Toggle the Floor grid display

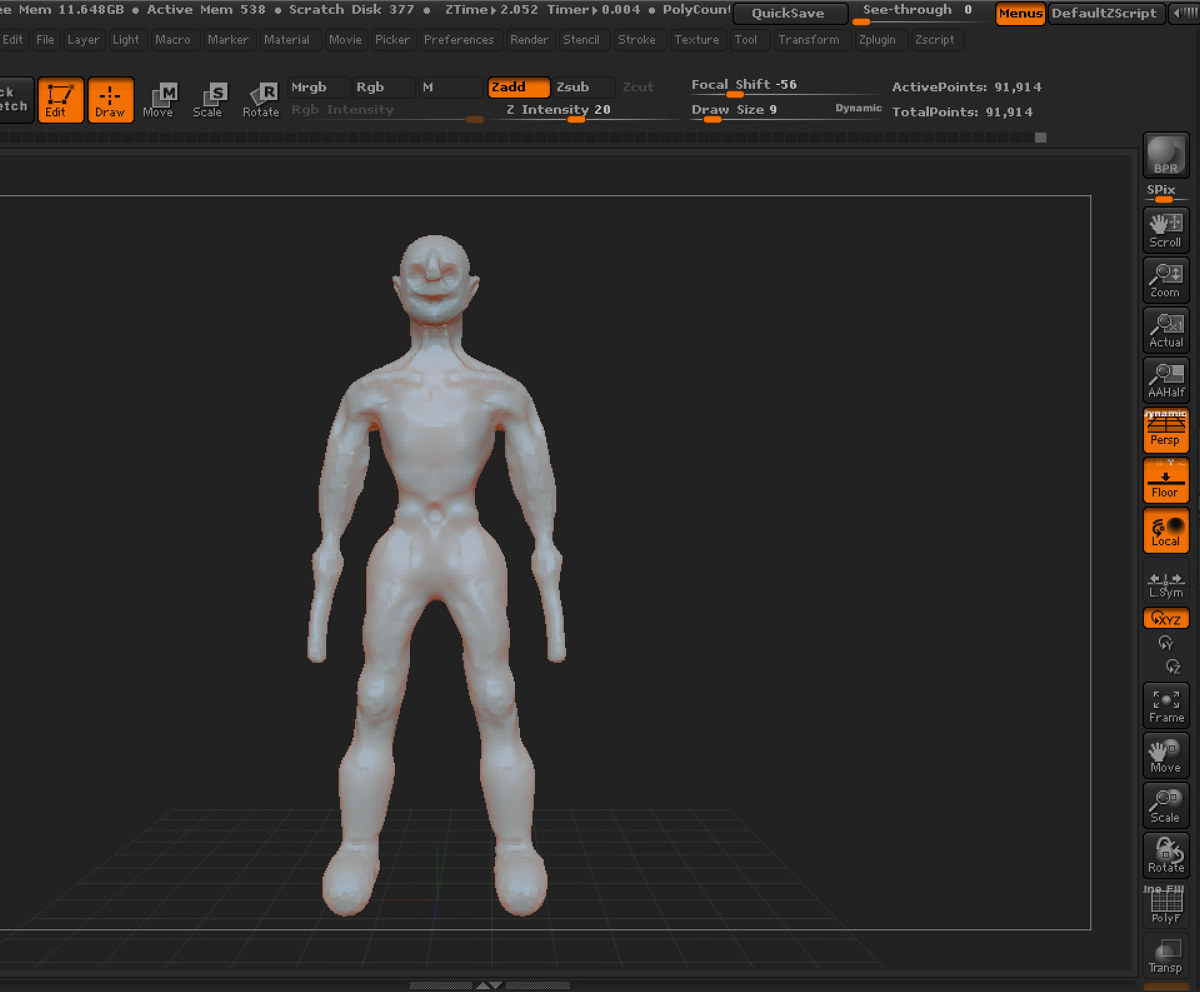[x=1165, y=481]
